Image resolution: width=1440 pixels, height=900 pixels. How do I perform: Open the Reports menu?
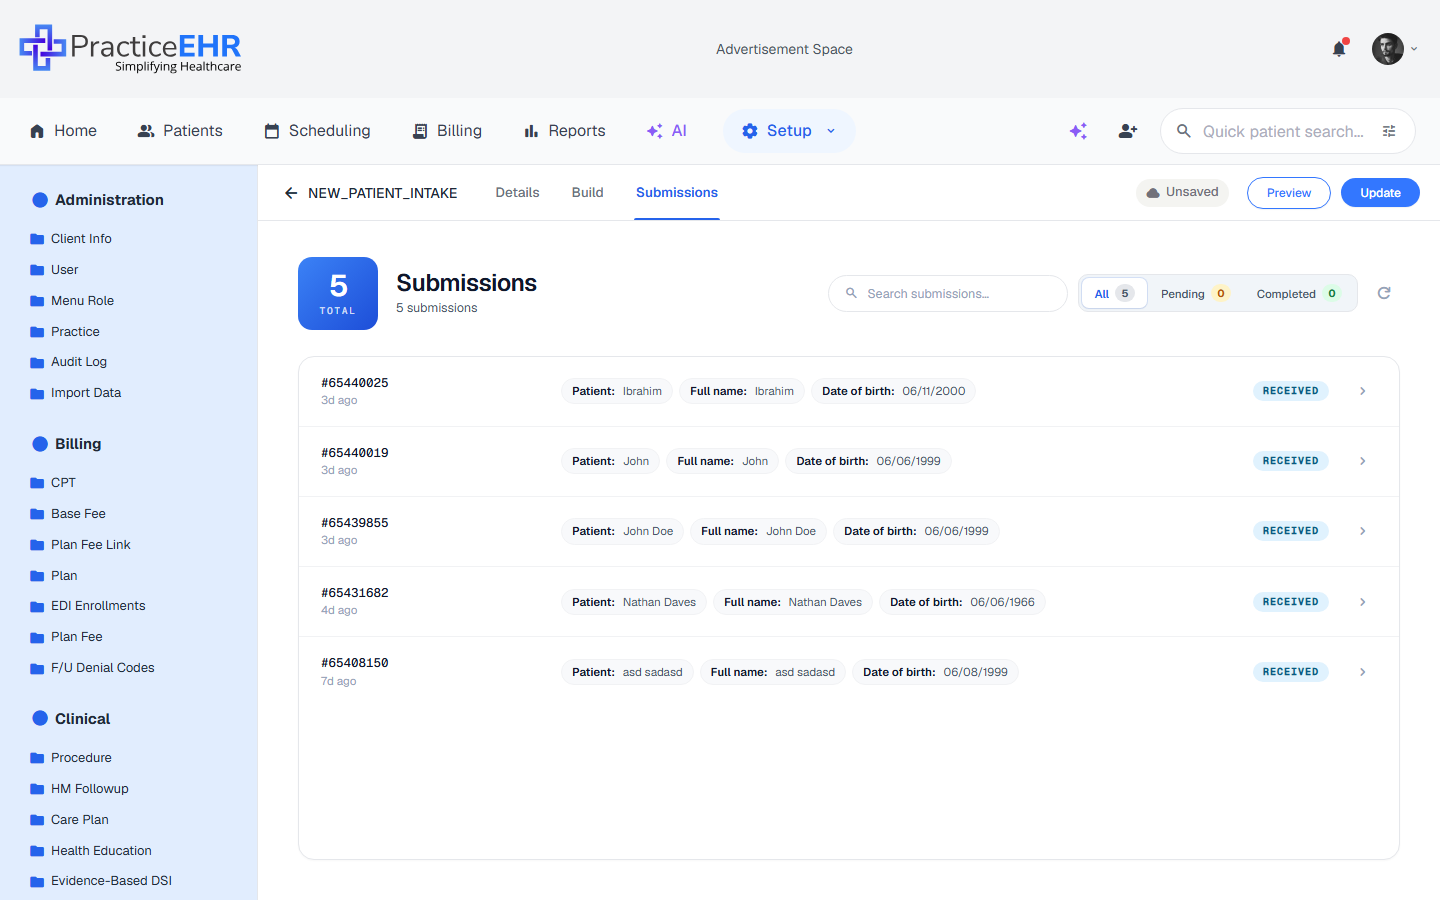(565, 131)
